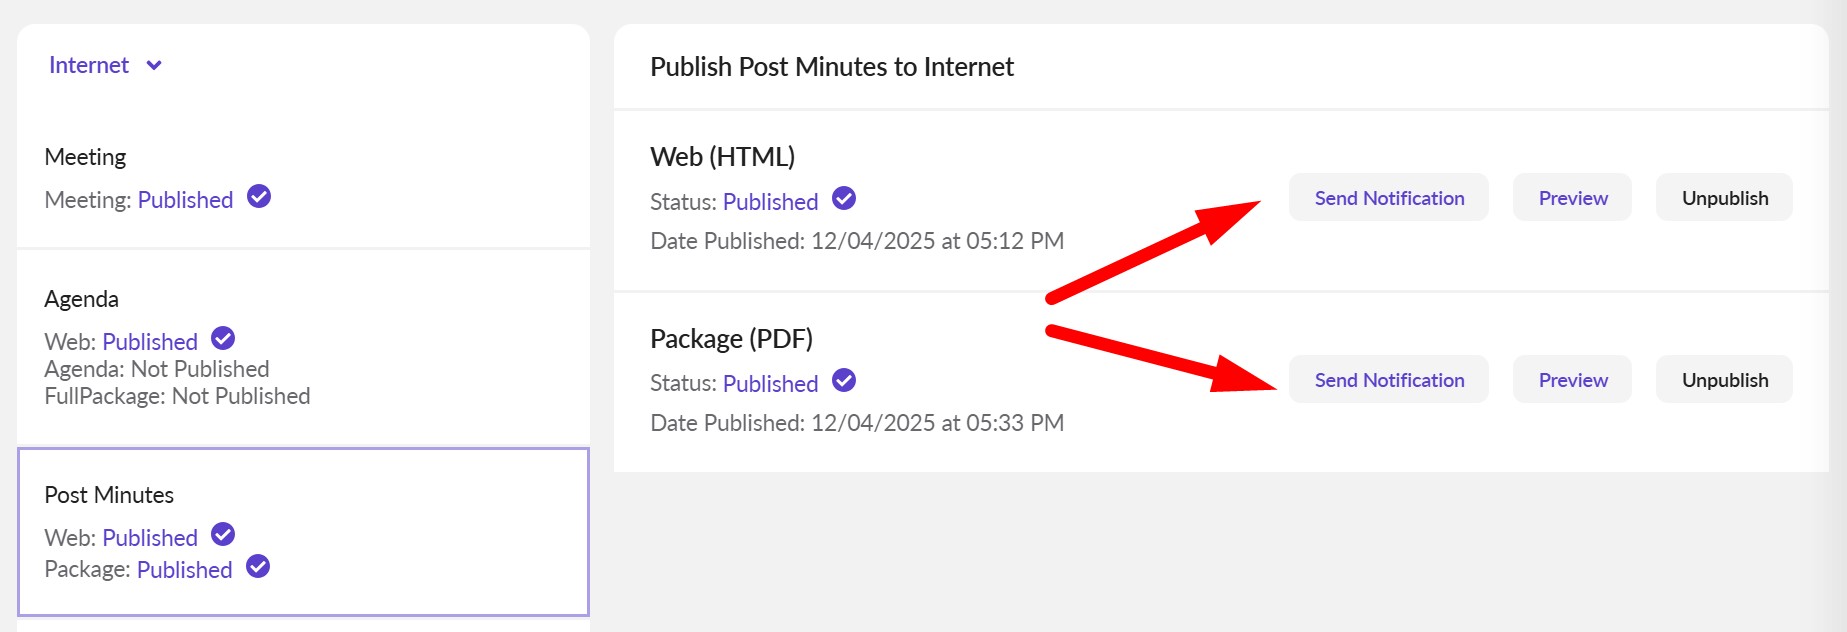Open the Published status link under Web (HTML)
The height and width of the screenshot is (632, 1847).
click(x=770, y=201)
